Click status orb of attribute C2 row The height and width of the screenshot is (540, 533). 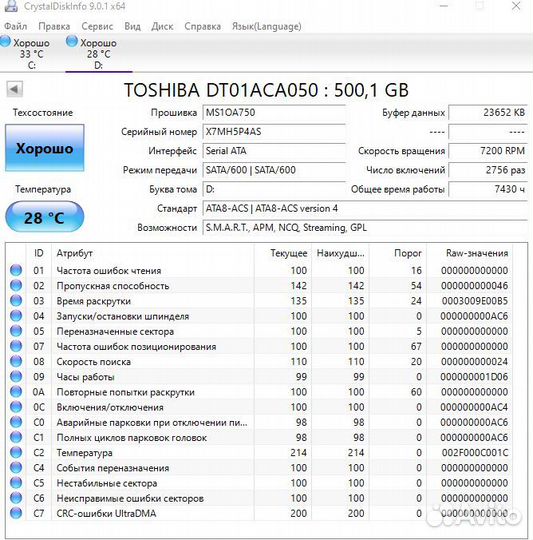pos(16,452)
